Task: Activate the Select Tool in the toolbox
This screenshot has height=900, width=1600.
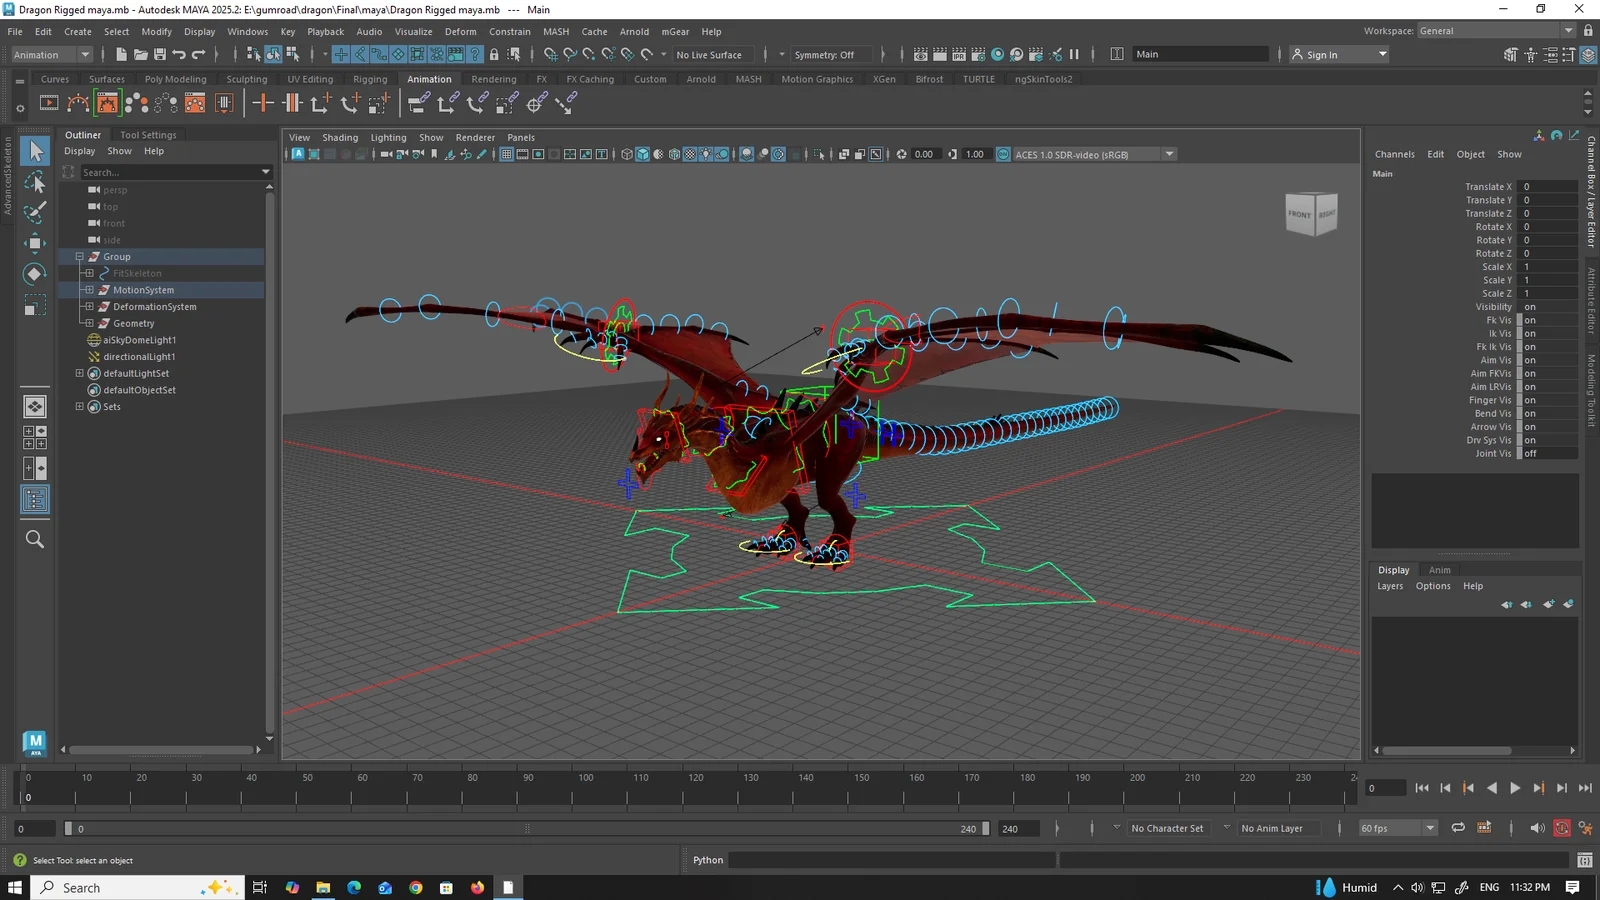Action: coord(35,150)
